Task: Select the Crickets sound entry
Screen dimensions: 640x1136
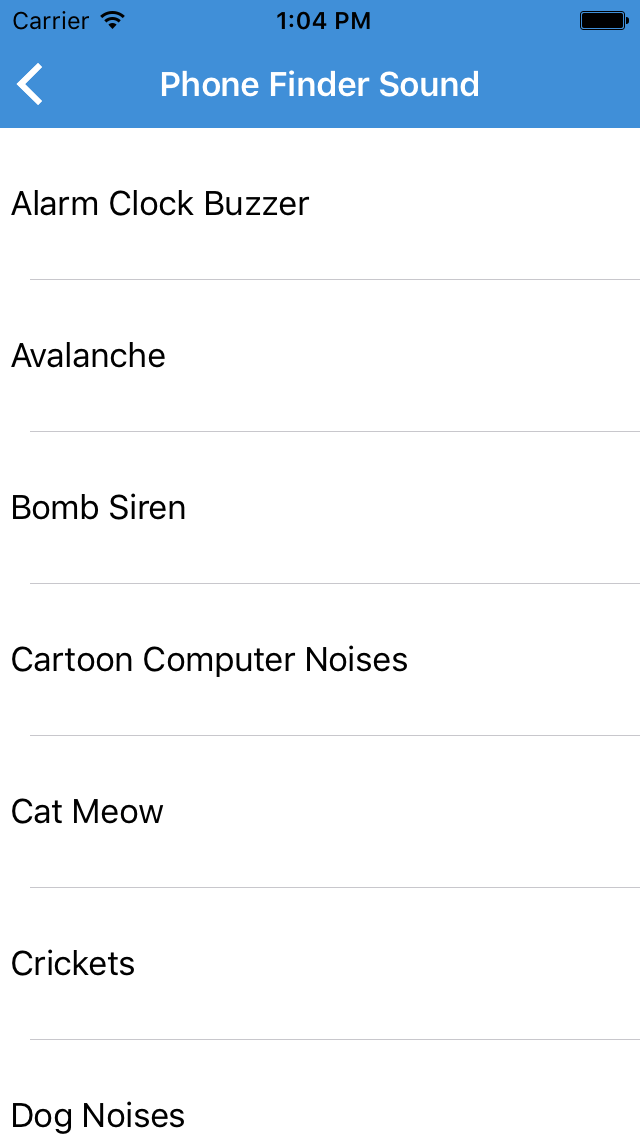Action: 320,964
